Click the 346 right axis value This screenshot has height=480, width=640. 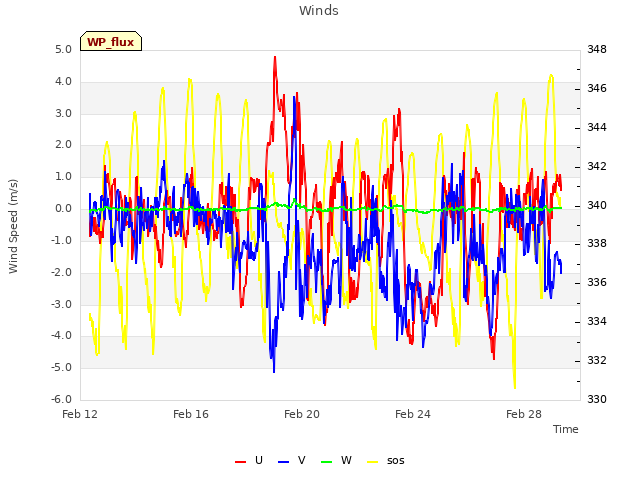597,89
